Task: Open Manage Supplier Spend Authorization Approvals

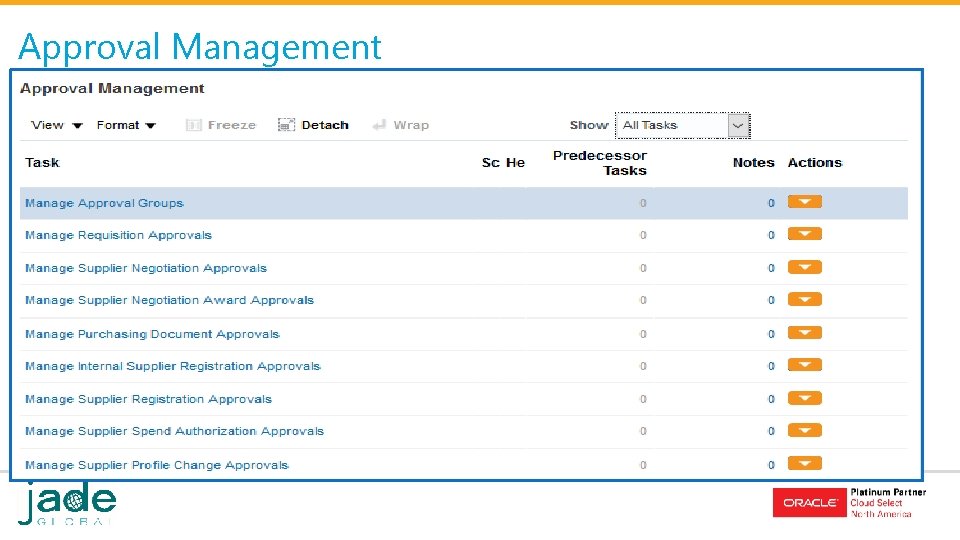Action: [174, 431]
